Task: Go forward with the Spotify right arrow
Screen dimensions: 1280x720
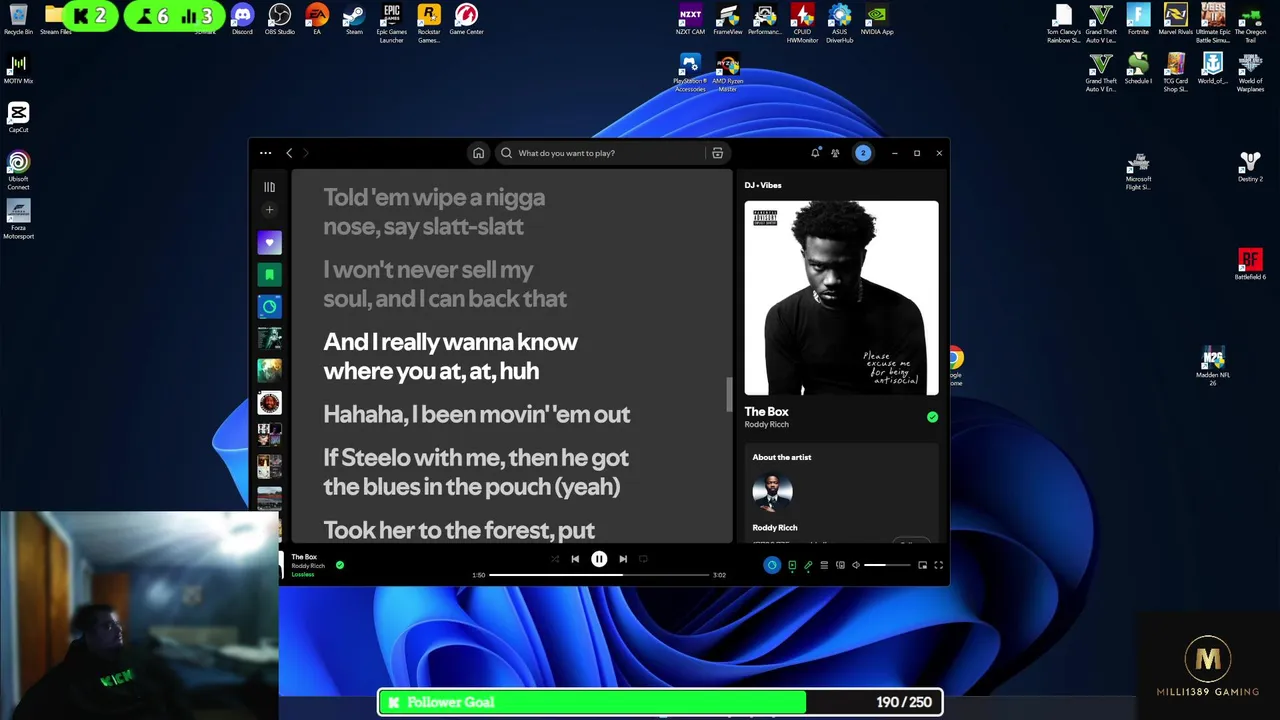Action: [x=306, y=153]
